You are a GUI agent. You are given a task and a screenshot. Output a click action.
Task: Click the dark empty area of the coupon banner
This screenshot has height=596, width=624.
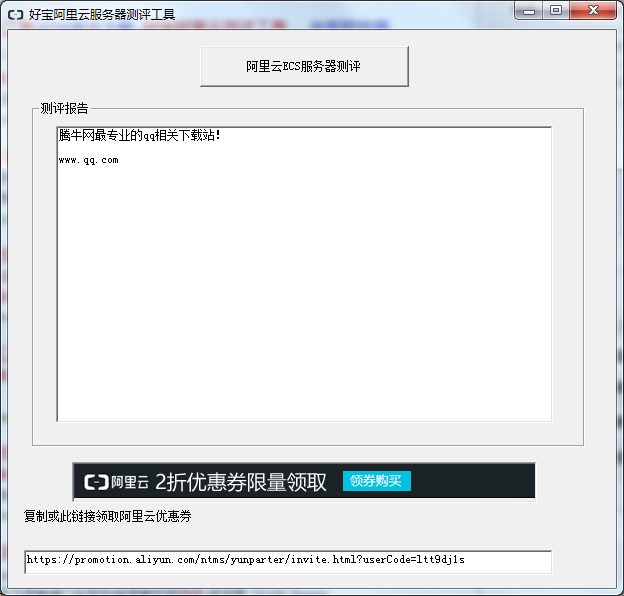click(x=473, y=481)
